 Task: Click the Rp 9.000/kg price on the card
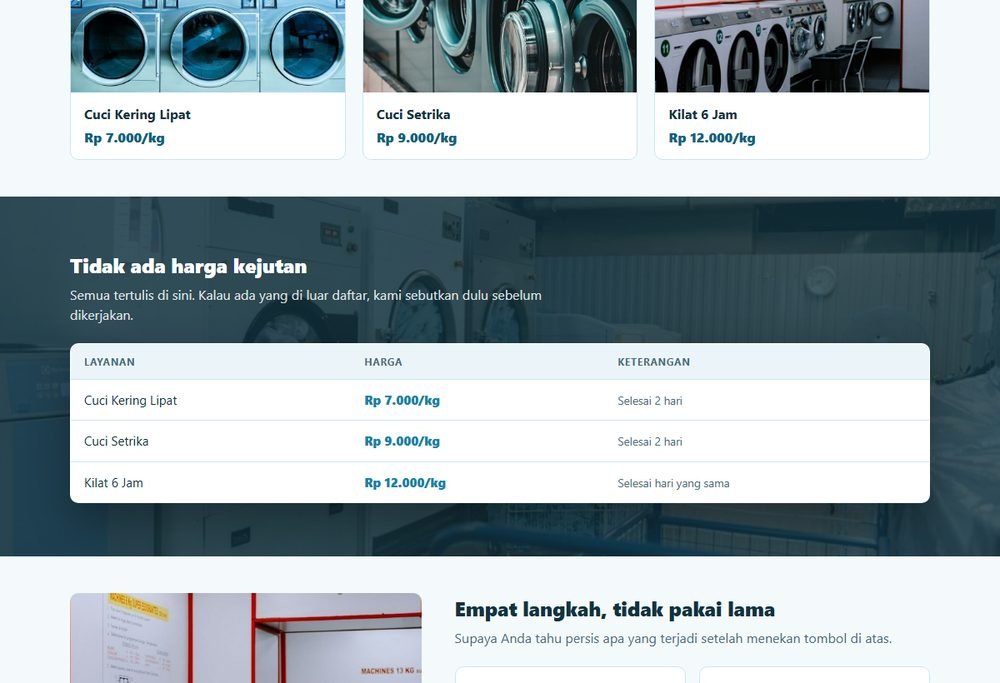point(416,138)
